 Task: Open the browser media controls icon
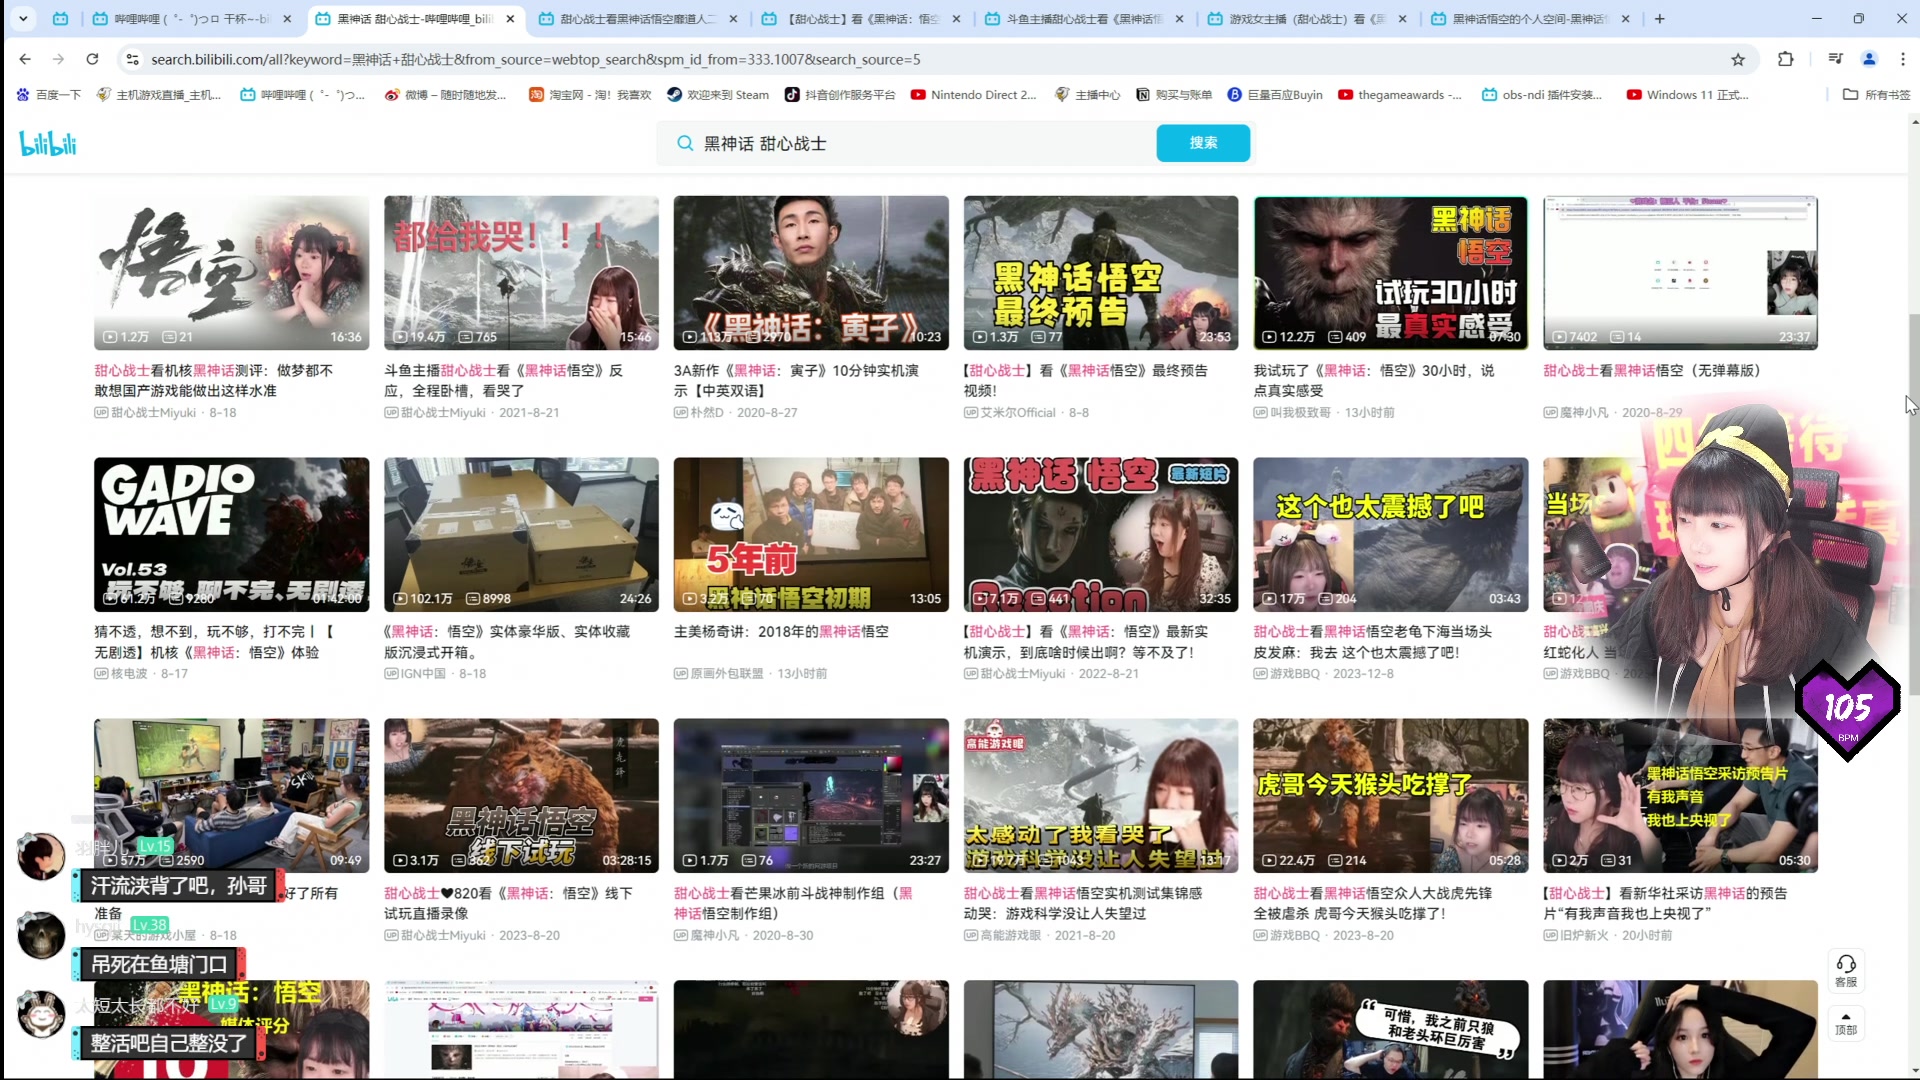[1835, 59]
